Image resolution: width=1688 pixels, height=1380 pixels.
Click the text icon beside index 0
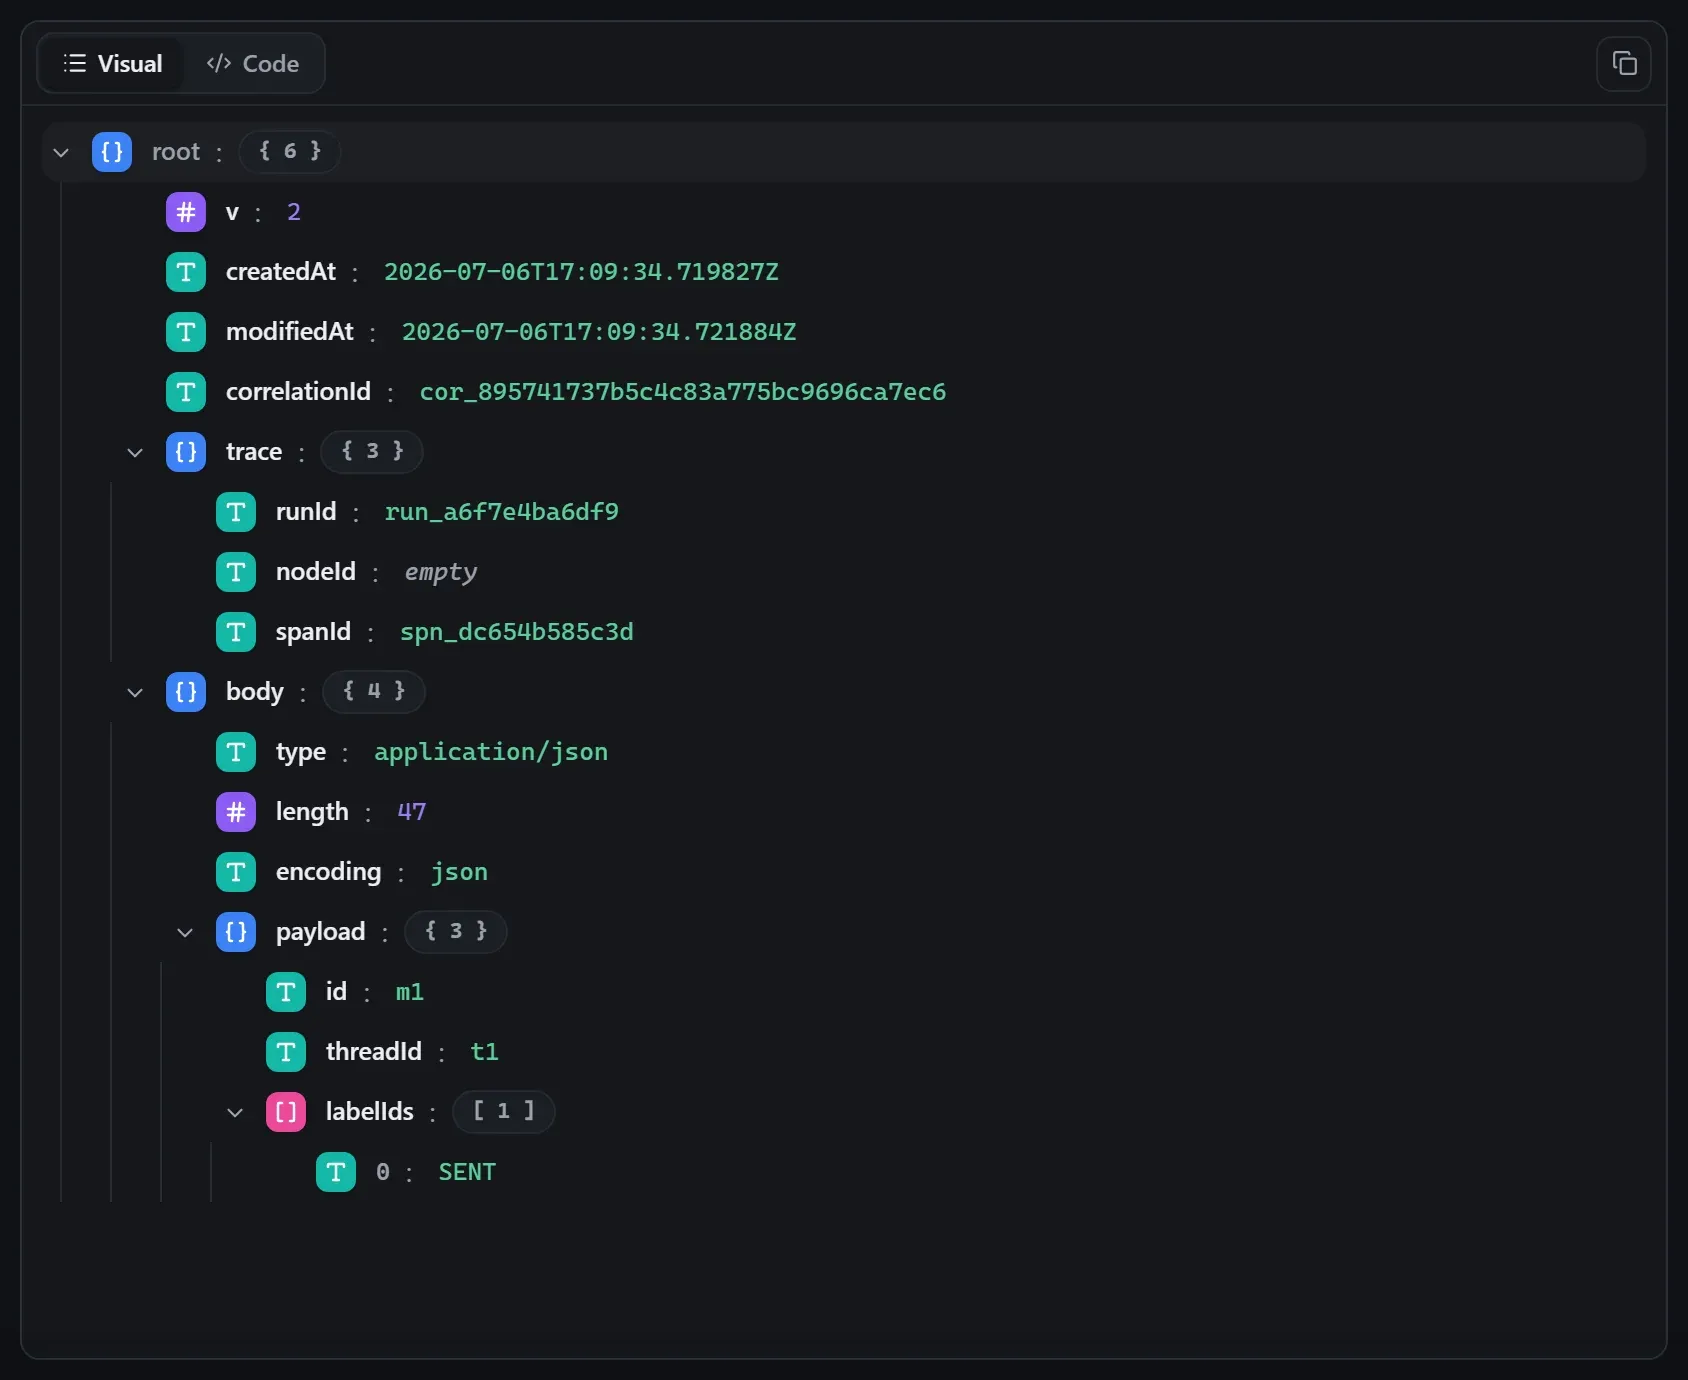coord(336,1172)
